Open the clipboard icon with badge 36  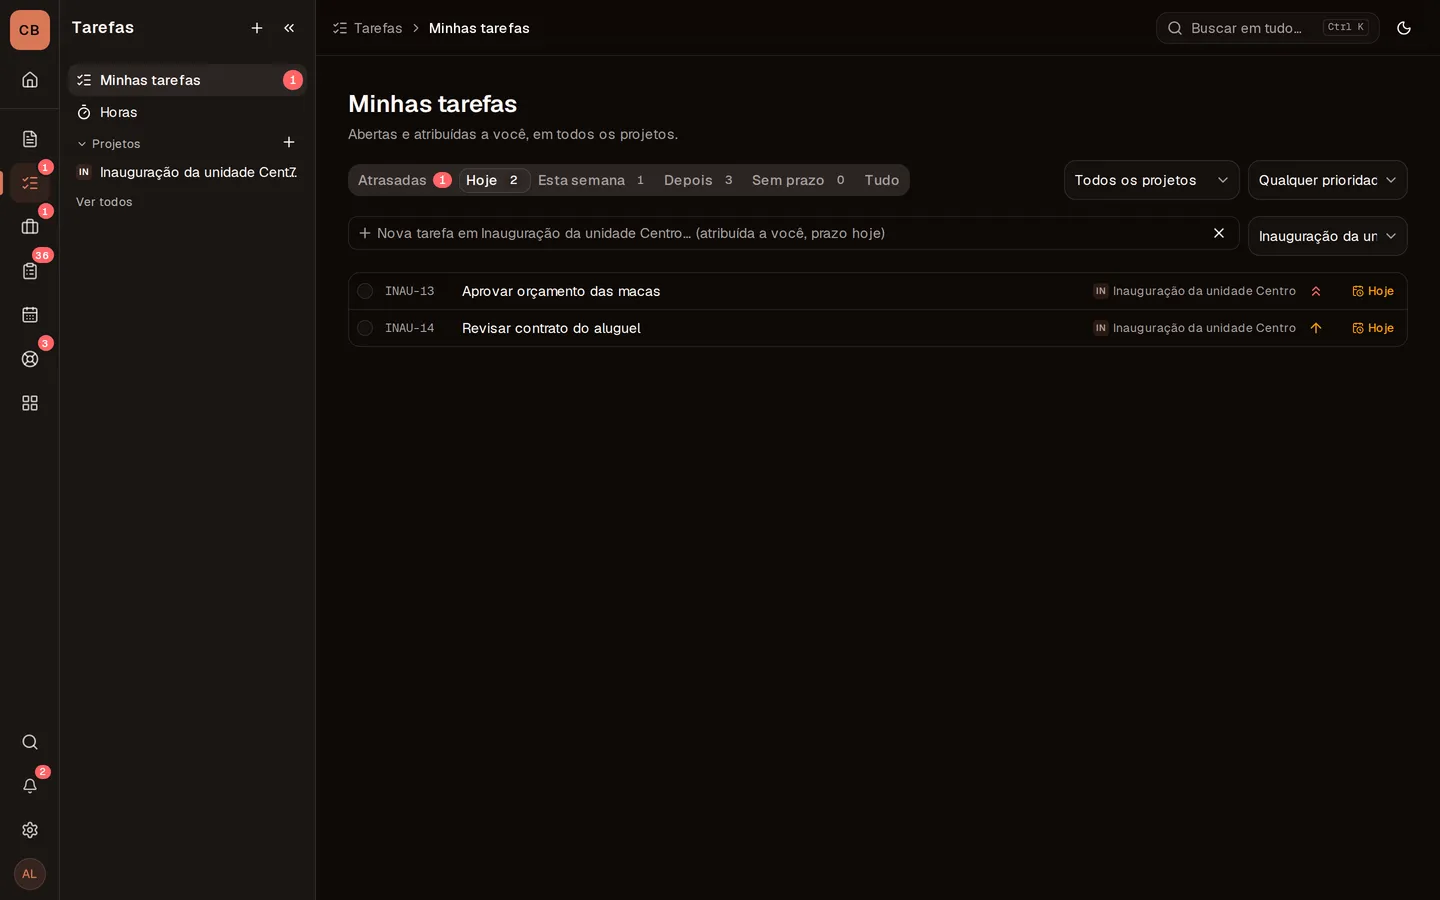pyautogui.click(x=30, y=271)
